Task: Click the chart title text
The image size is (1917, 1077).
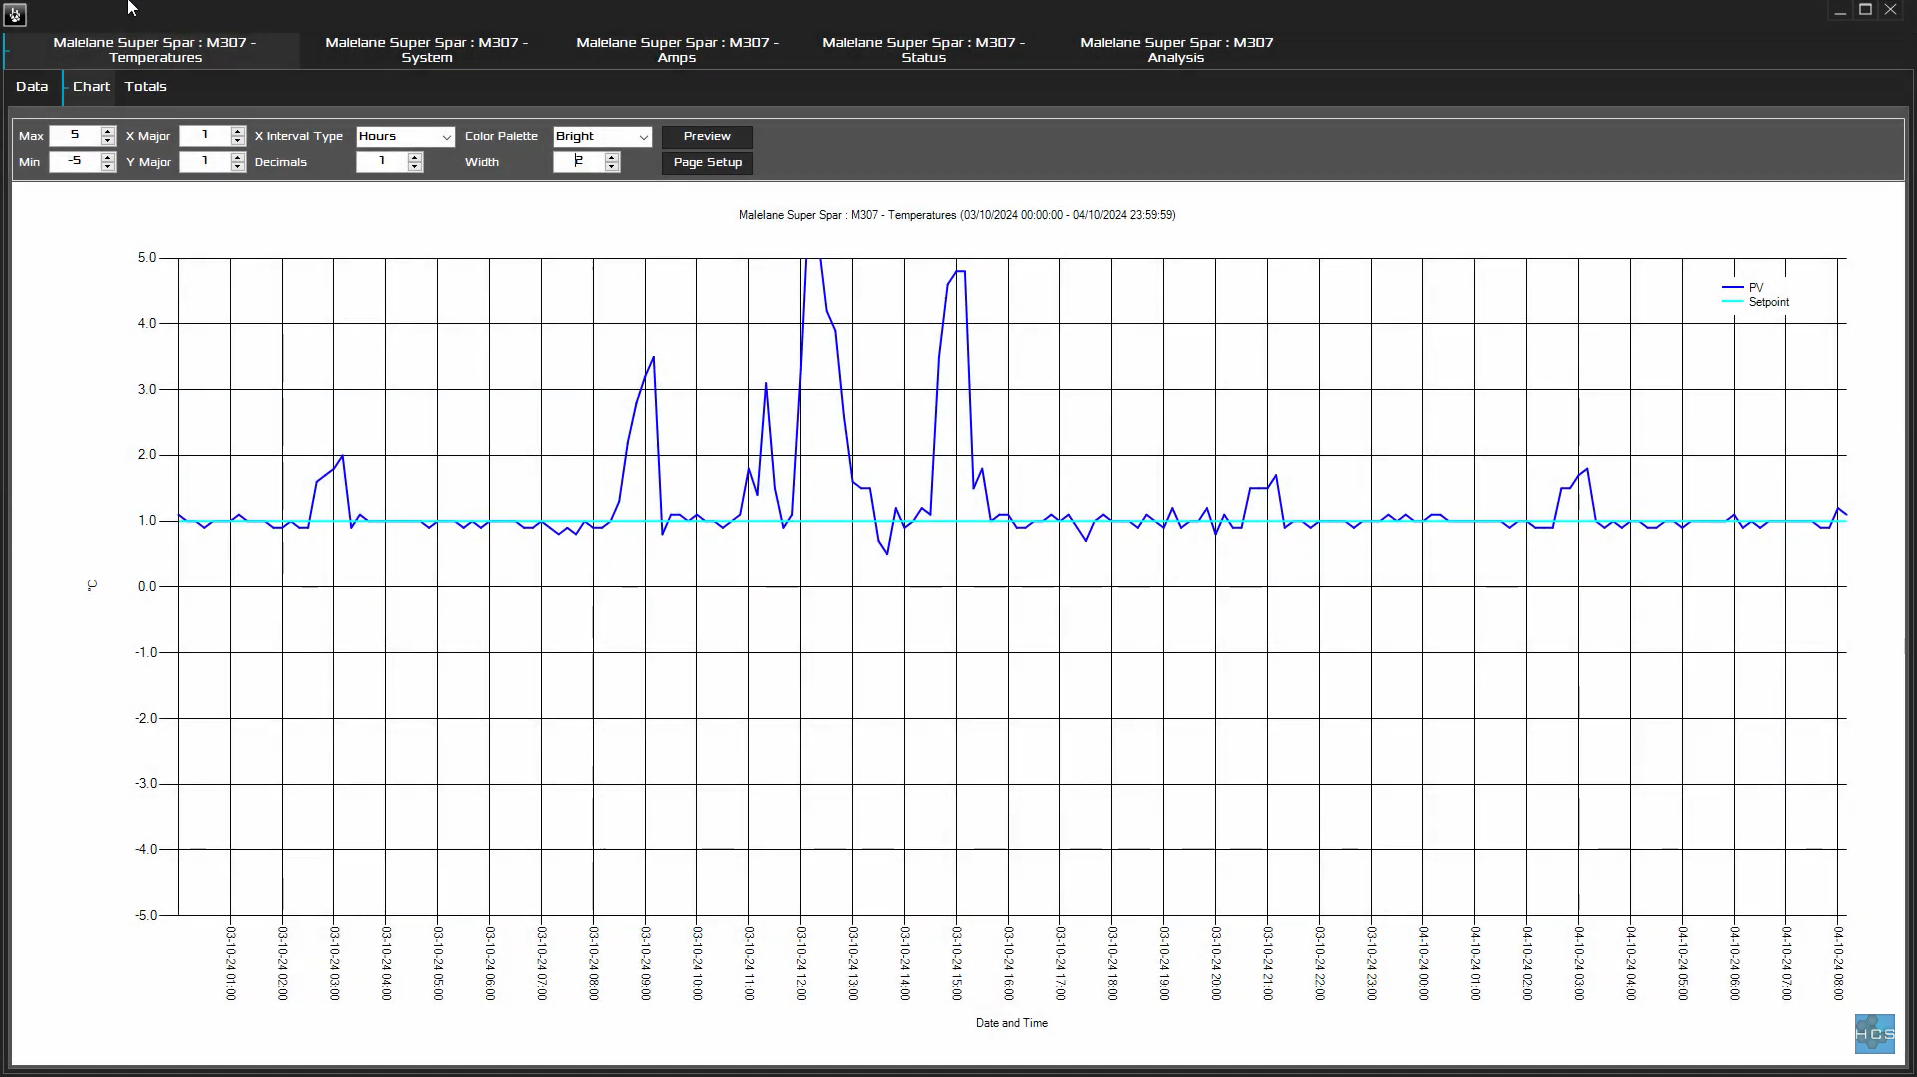Action: click(957, 215)
